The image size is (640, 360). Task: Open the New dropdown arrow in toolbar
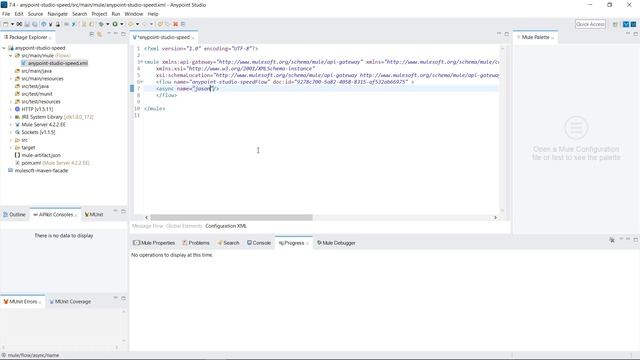pyautogui.click(x=12, y=24)
